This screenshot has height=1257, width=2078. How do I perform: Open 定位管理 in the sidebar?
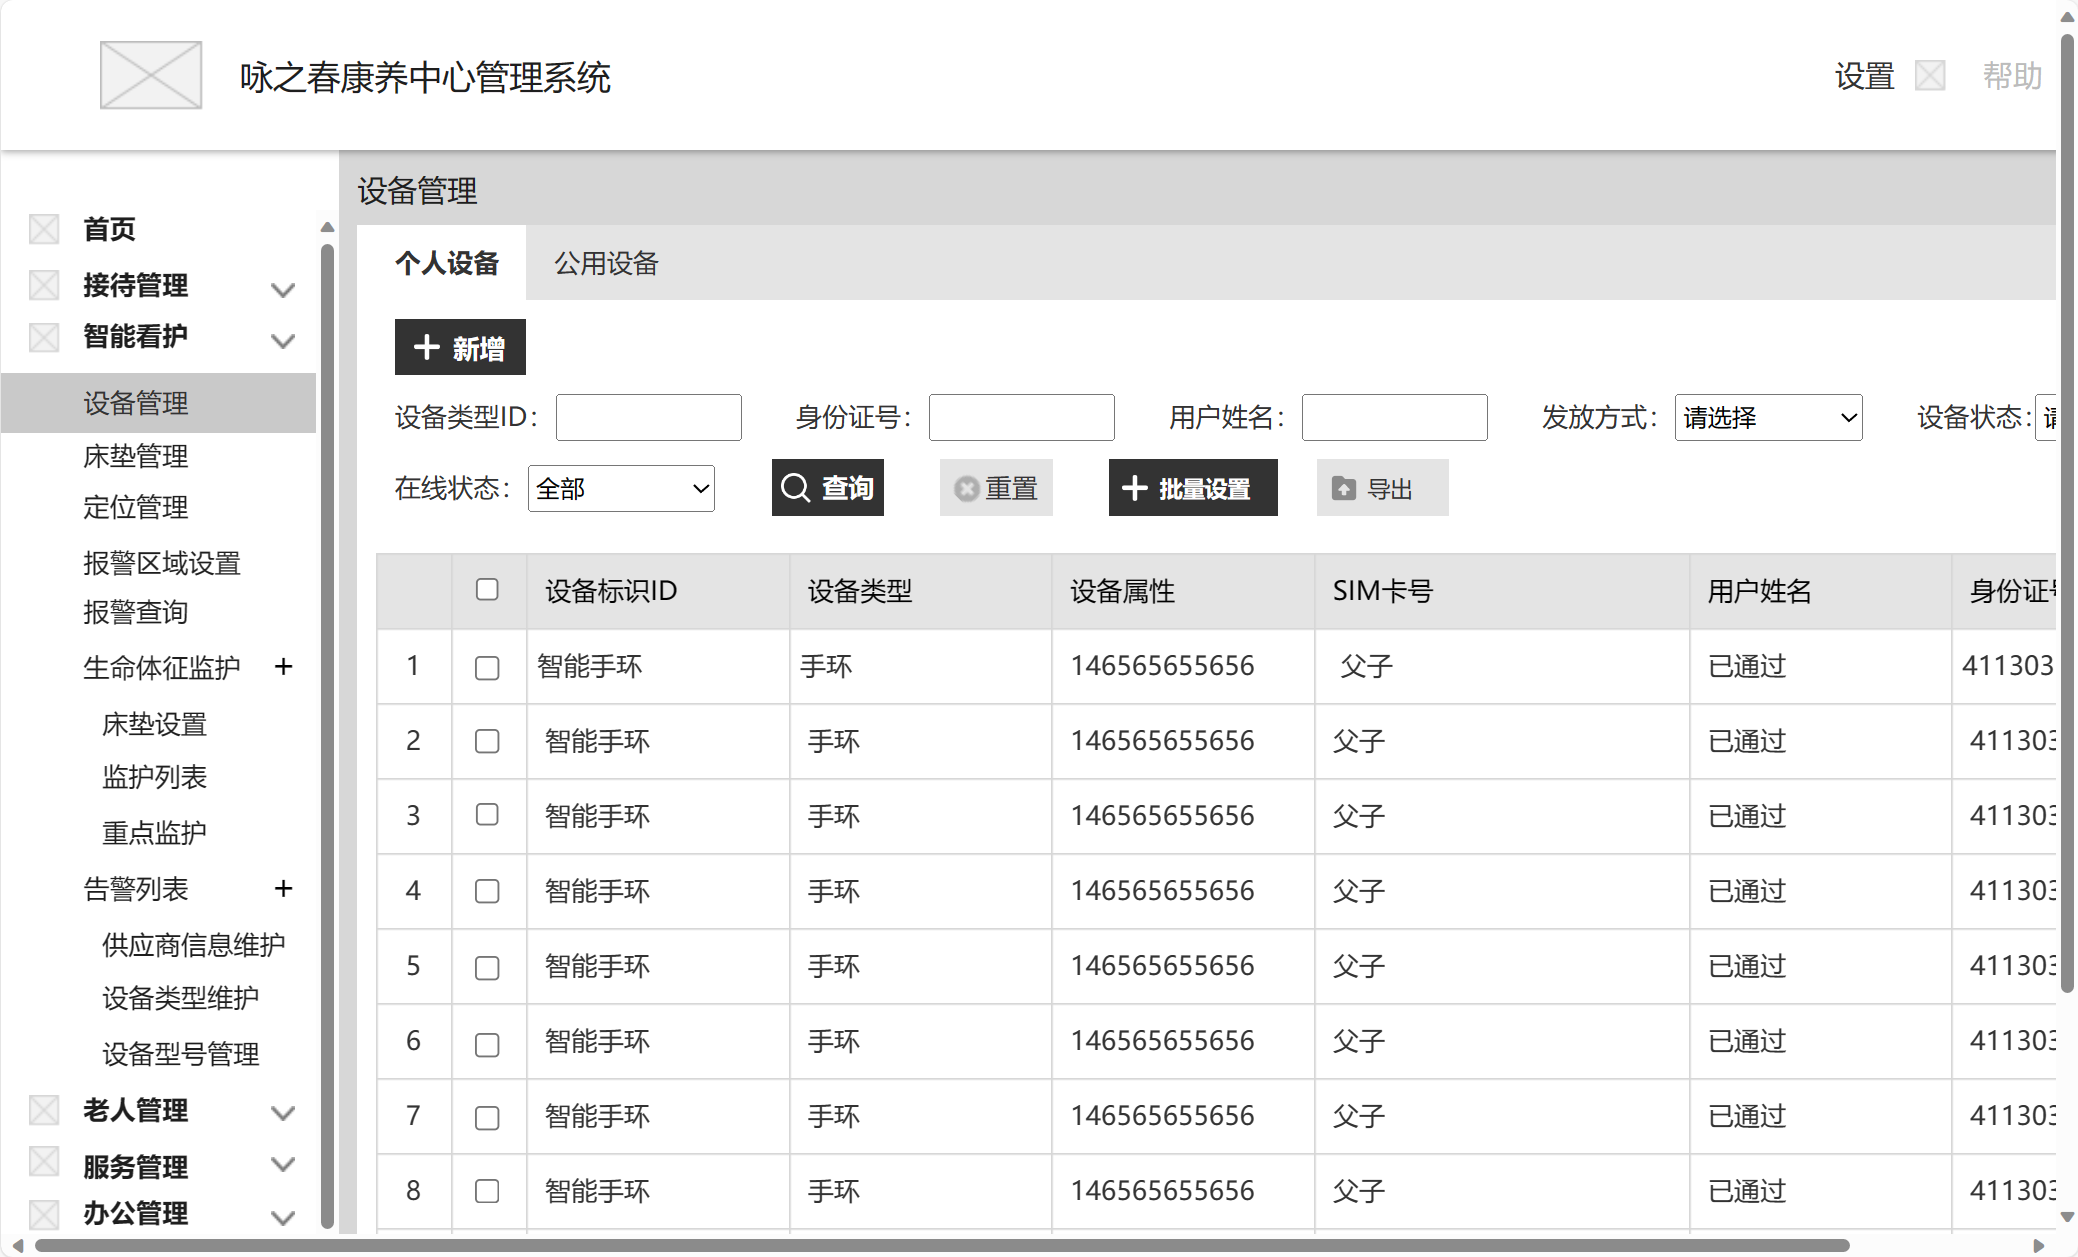(x=136, y=507)
